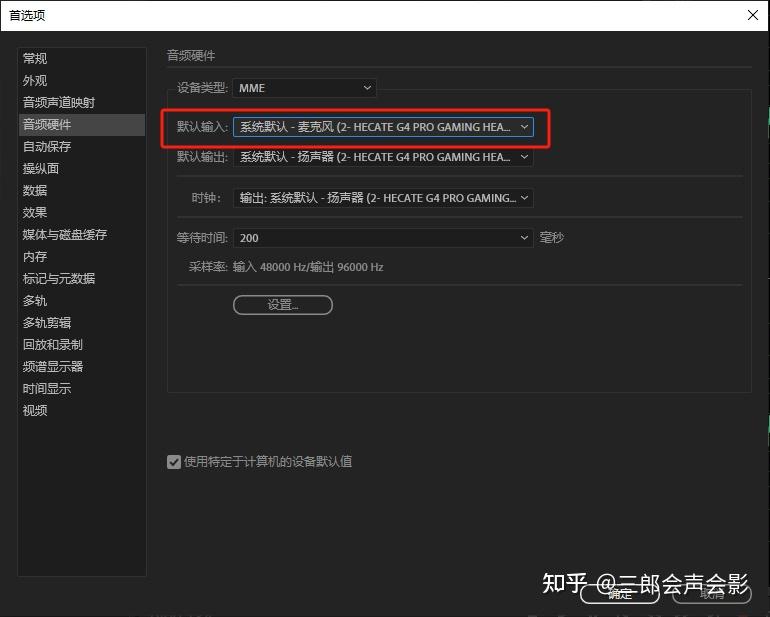770x617 pixels.
Task: Close the 首选项 dialog
Action: point(753,15)
